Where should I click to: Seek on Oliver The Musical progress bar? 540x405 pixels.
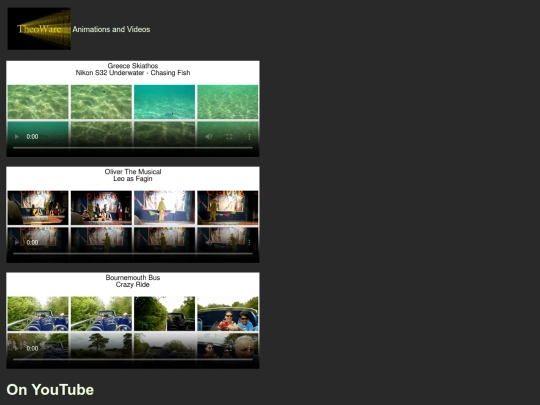pos(133,253)
